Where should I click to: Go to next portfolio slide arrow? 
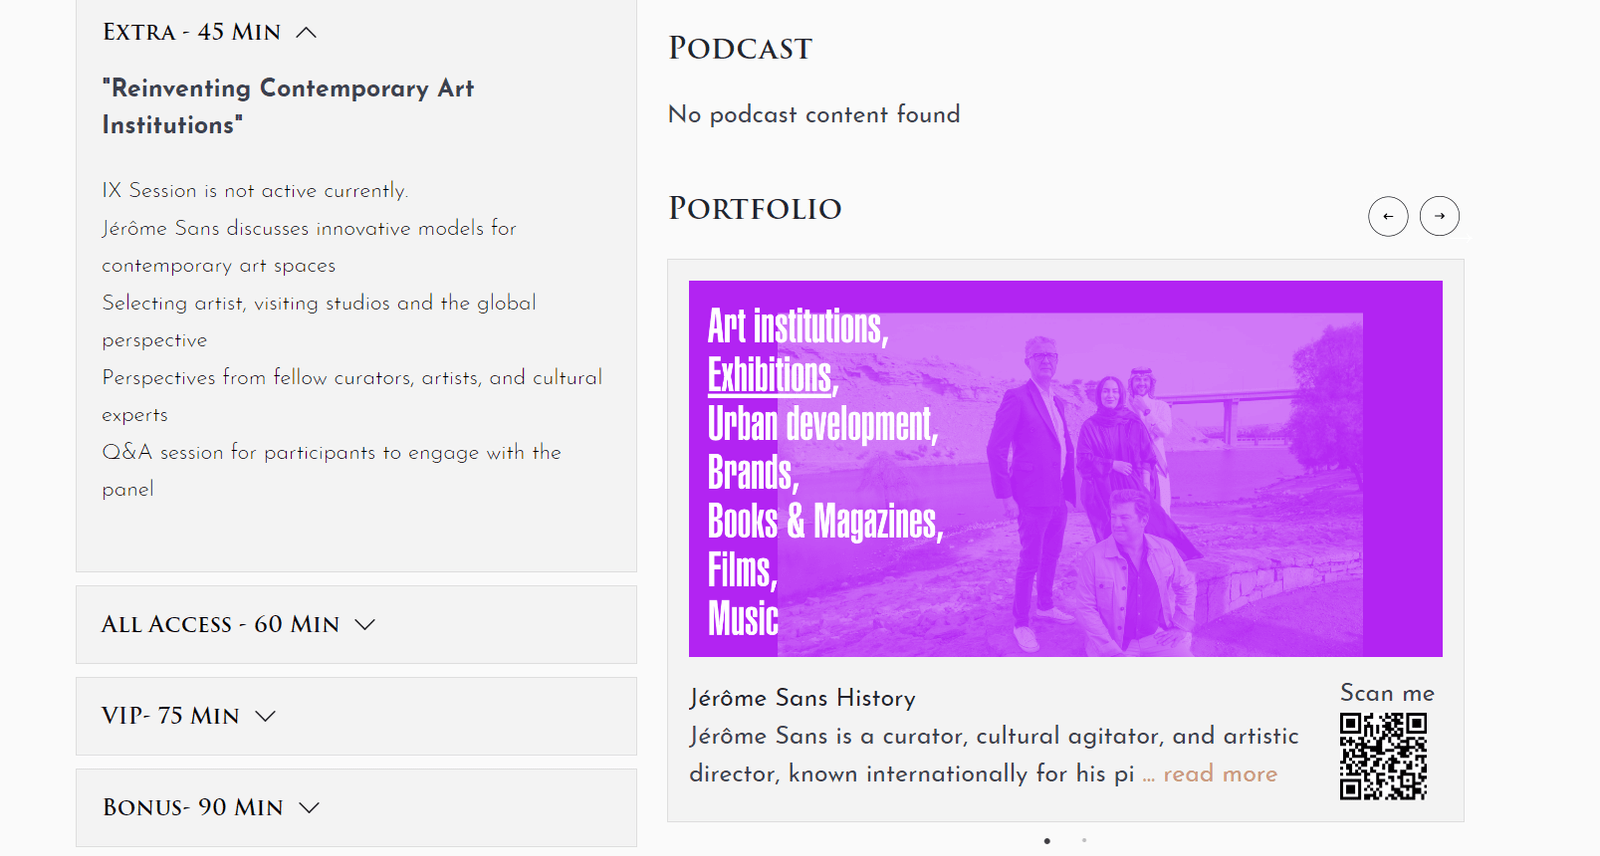pyautogui.click(x=1439, y=216)
